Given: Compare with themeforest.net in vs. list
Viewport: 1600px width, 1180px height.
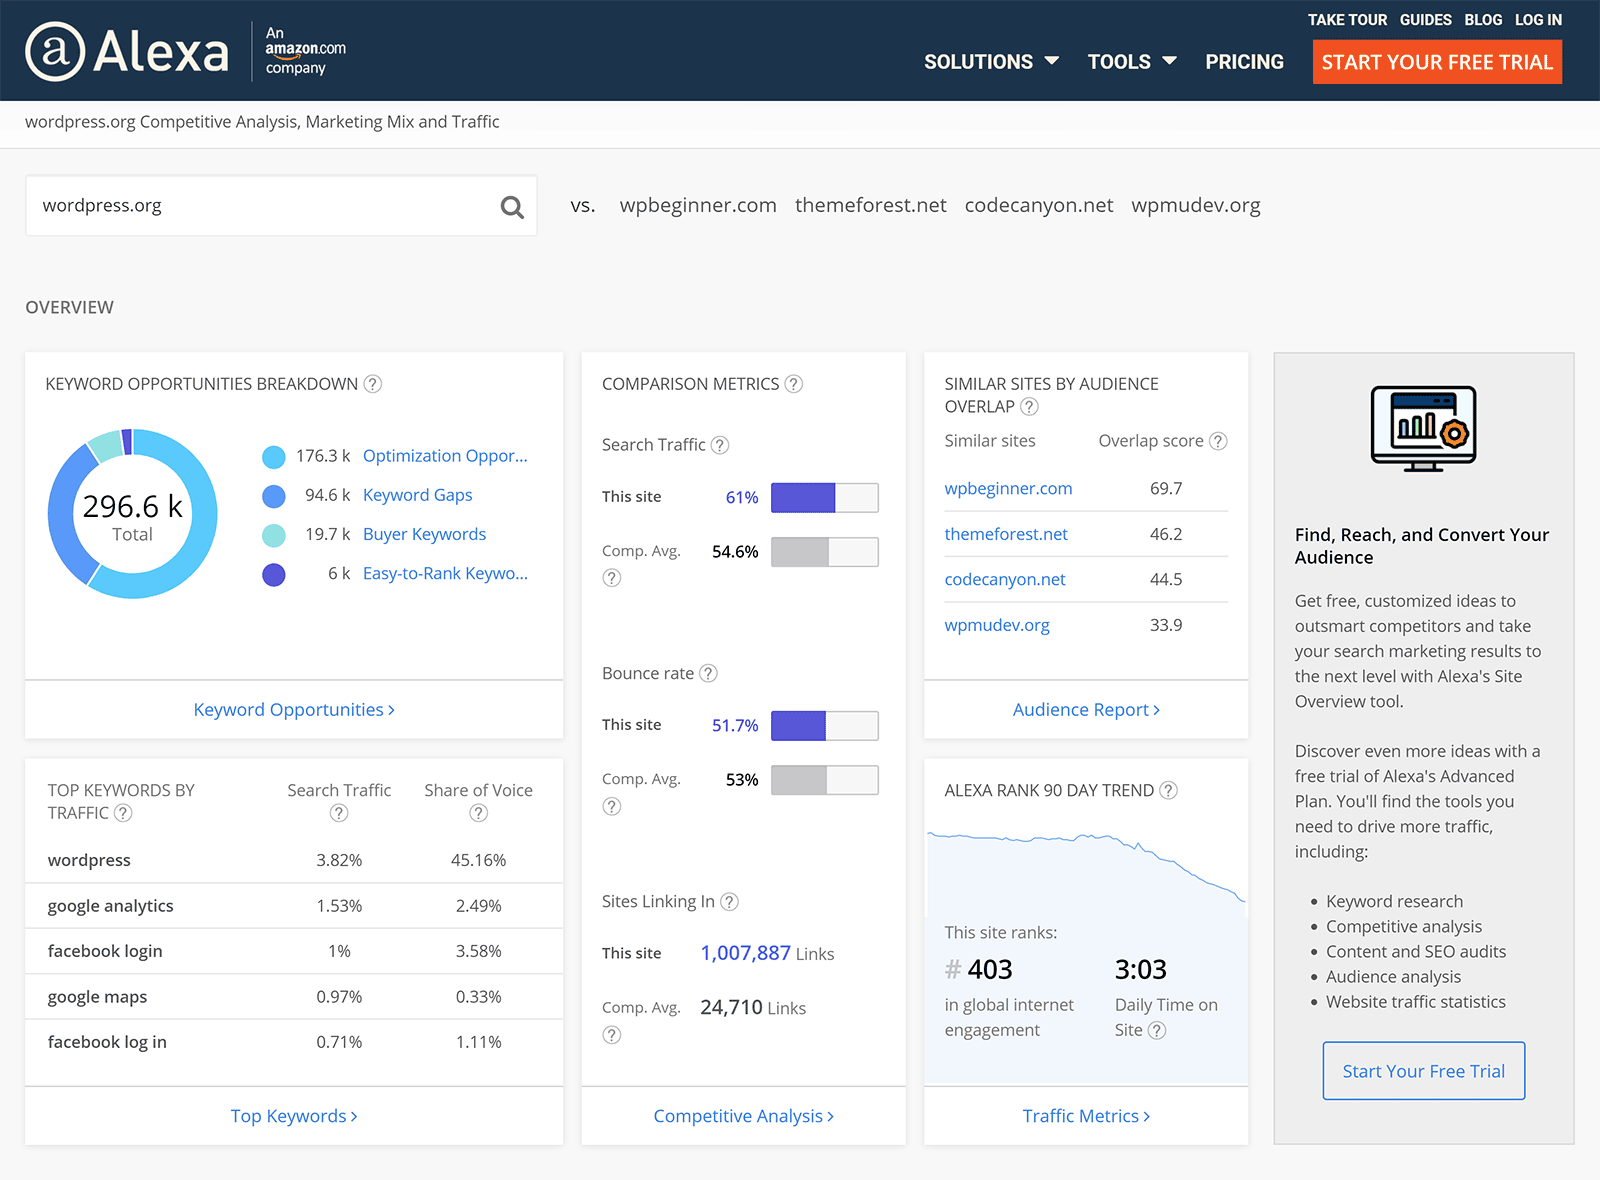Looking at the screenshot, I should [x=870, y=205].
